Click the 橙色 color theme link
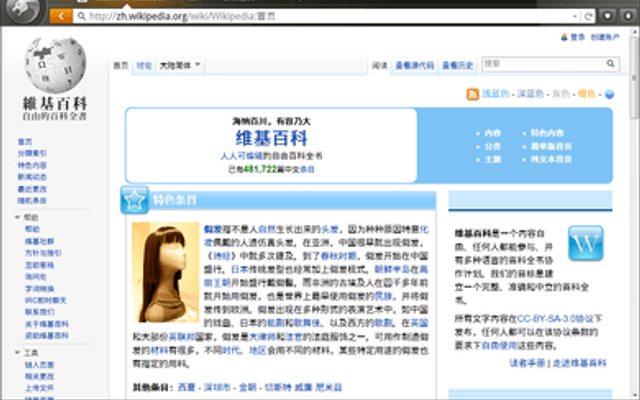 (x=587, y=94)
